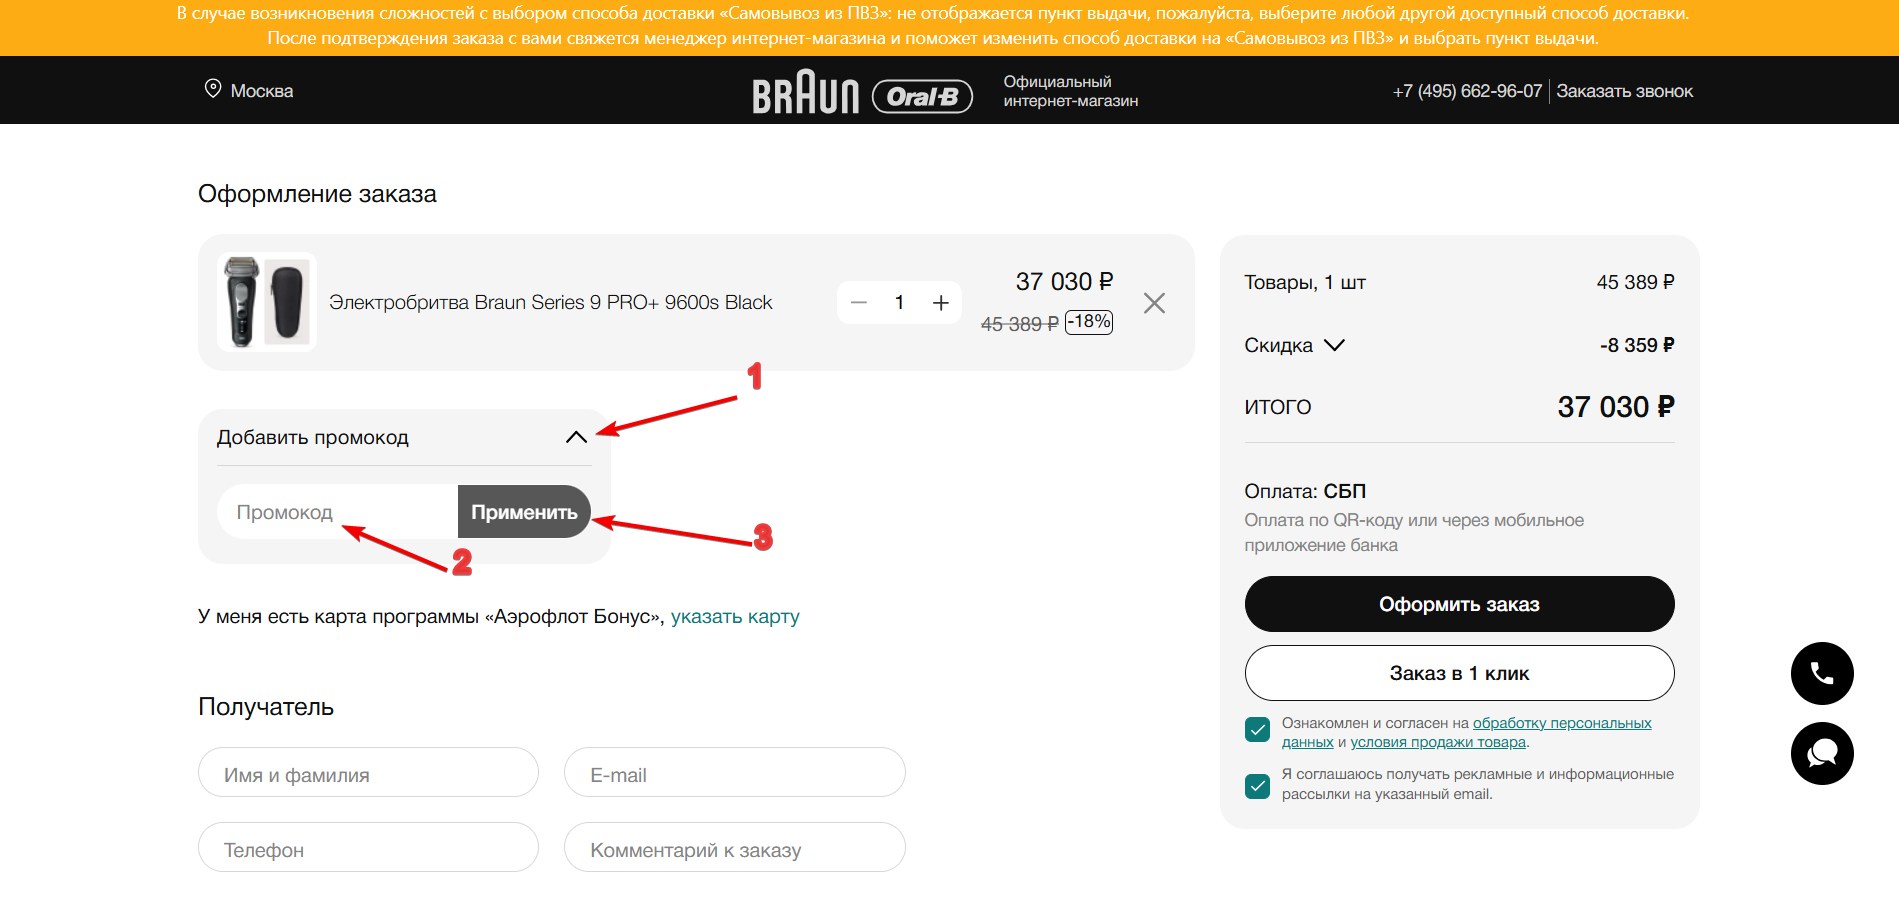Click Заказать звонок in header
Screen dimensions: 1899x914
point(1624,91)
